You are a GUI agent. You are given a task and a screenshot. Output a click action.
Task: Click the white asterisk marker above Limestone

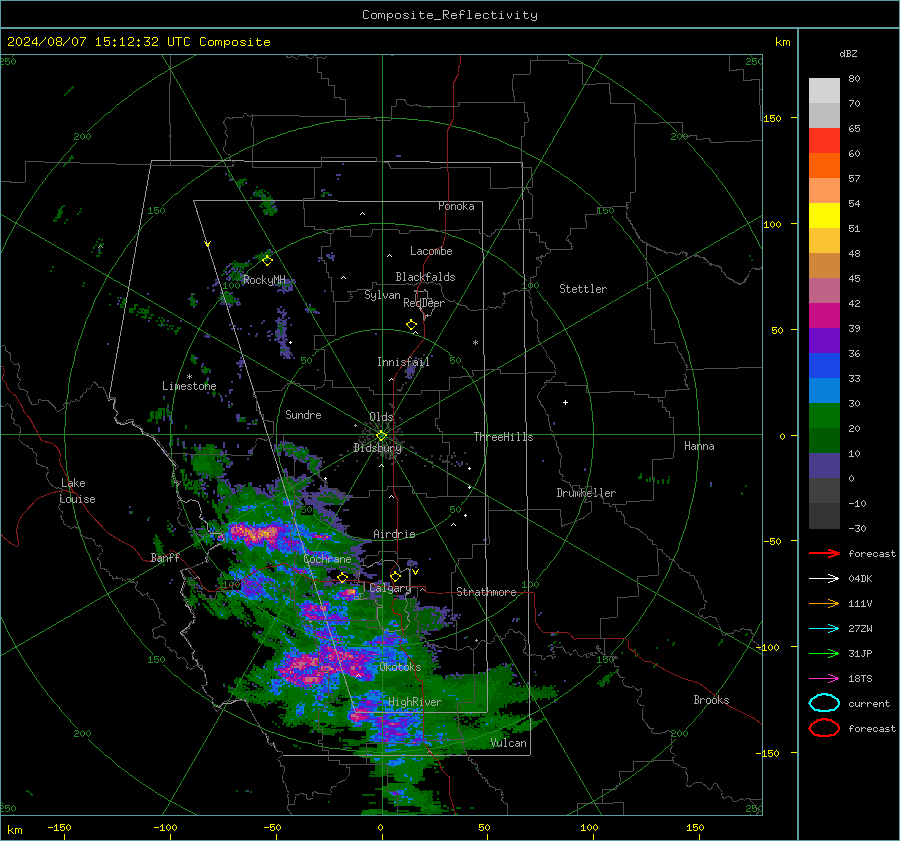pos(189,377)
